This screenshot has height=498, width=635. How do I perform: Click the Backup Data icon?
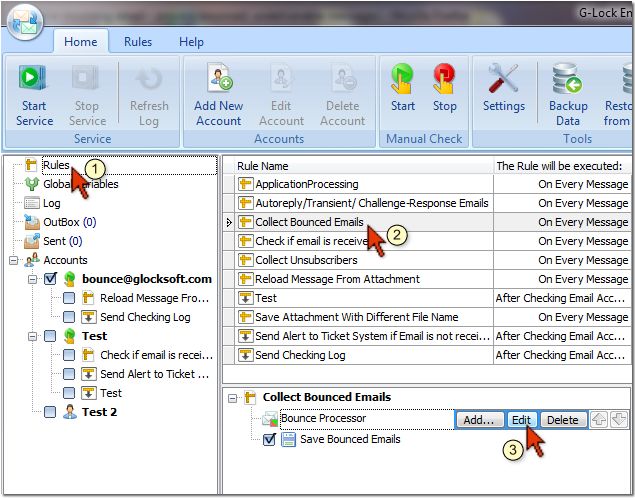[568, 79]
